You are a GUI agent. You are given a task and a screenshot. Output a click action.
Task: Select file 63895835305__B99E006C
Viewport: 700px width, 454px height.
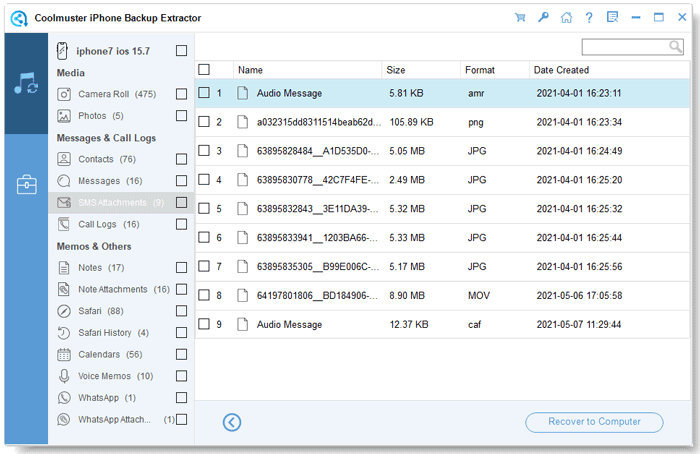tap(317, 267)
